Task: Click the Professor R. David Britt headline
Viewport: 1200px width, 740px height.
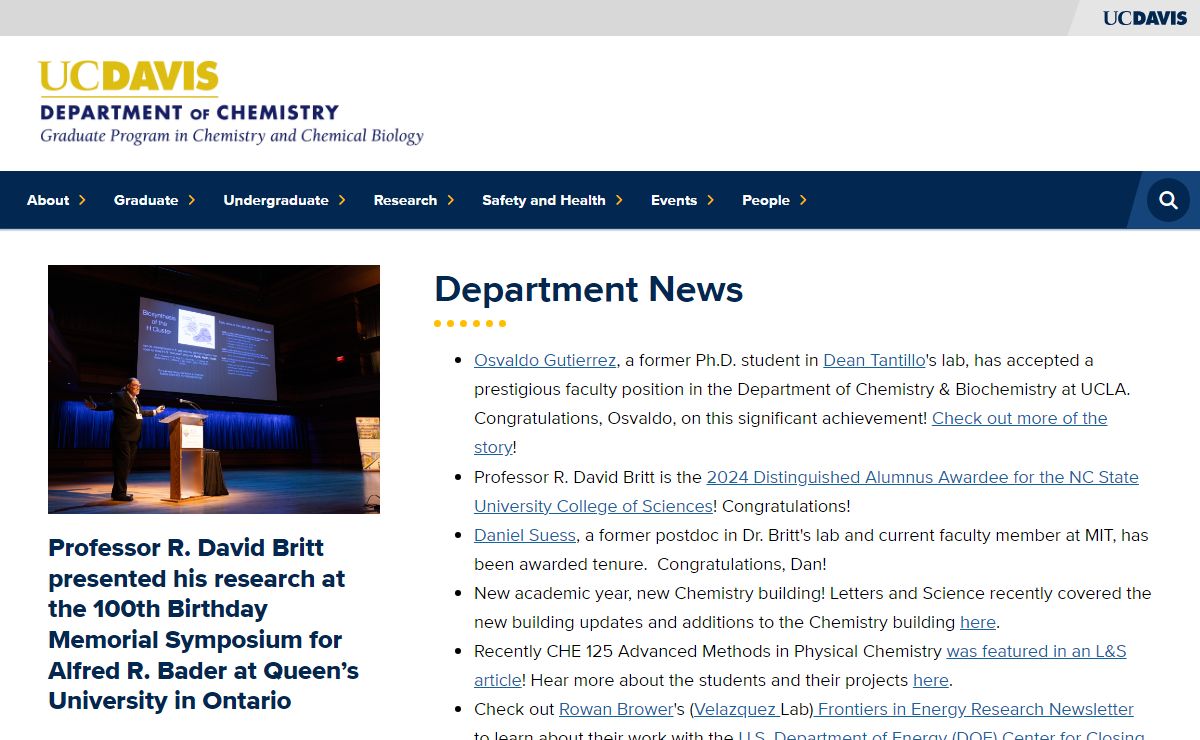Action: pyautogui.click(x=203, y=624)
